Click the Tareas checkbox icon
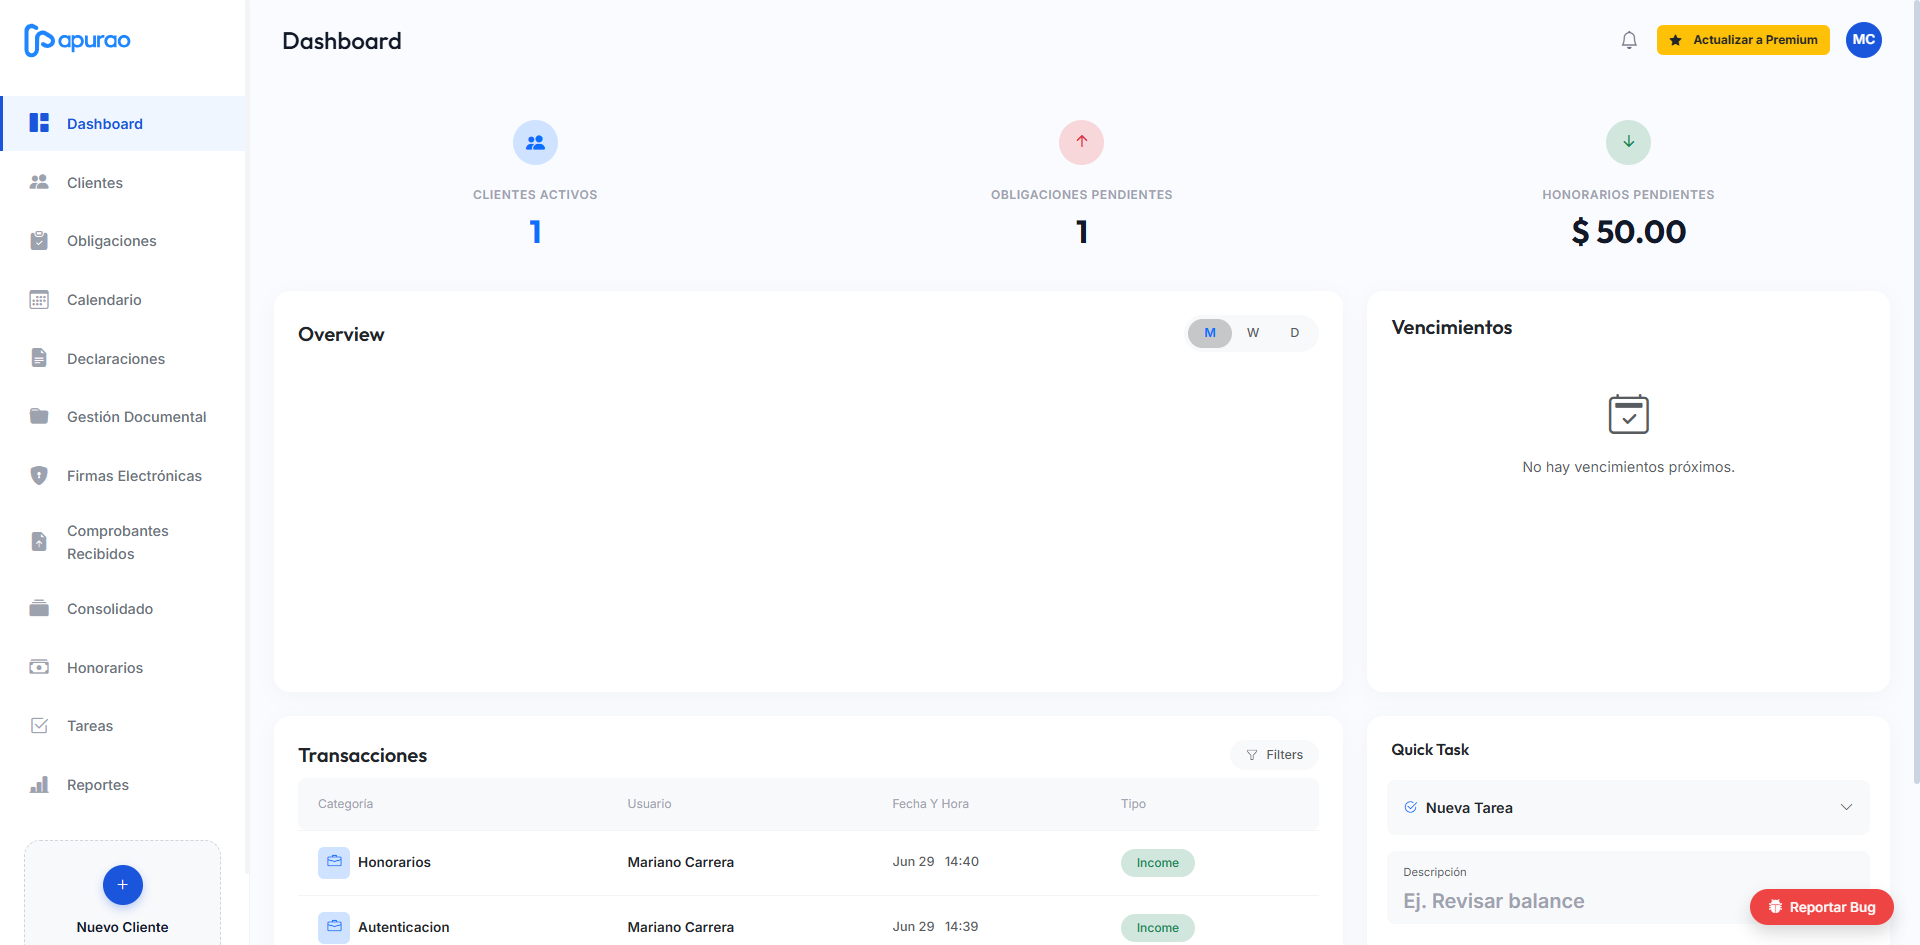Viewport: 1920px width, 945px height. pyautogui.click(x=39, y=725)
